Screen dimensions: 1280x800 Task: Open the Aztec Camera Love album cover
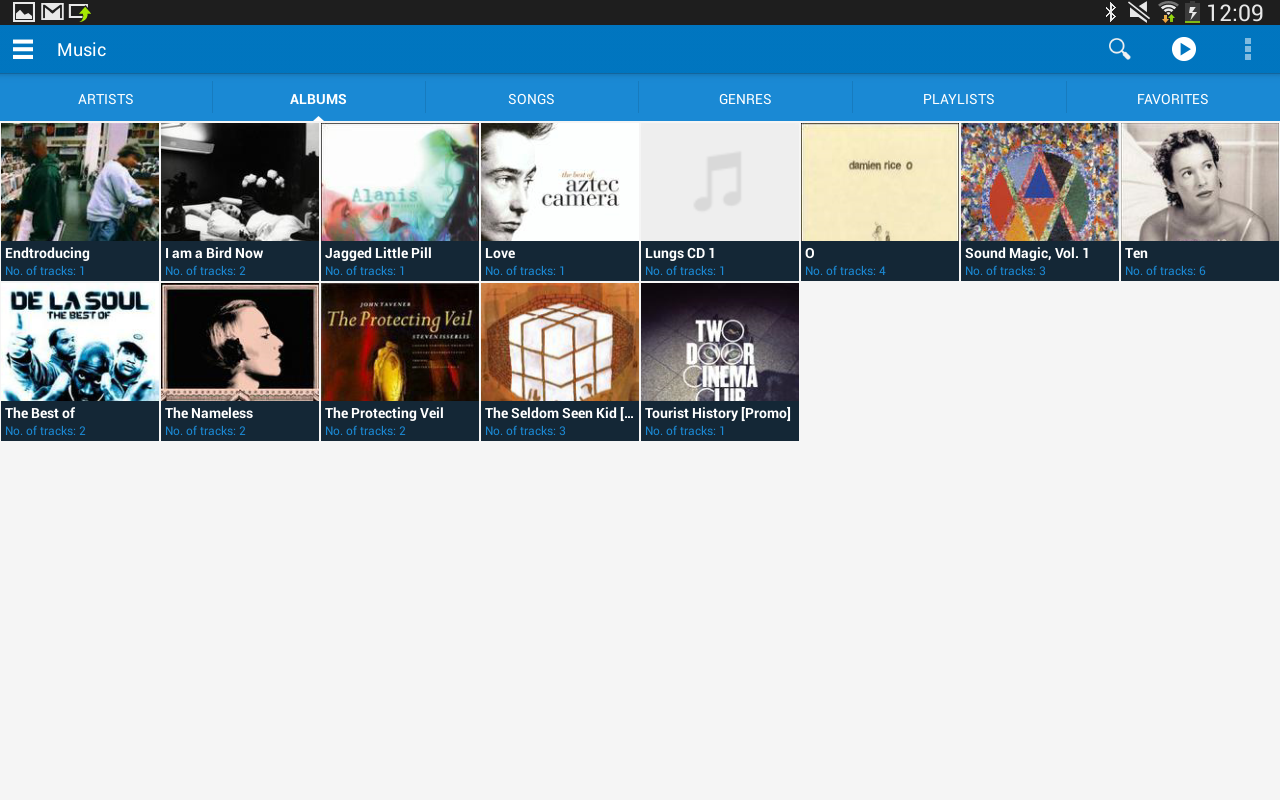pos(560,182)
